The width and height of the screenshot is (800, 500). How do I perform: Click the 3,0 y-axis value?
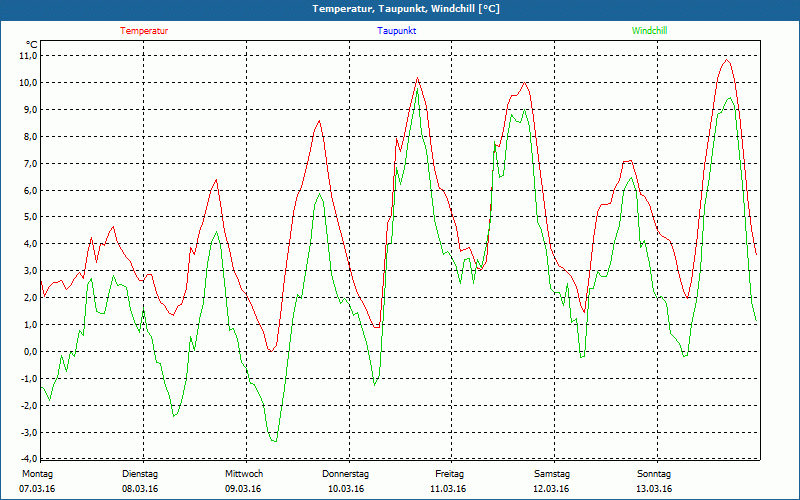pyautogui.click(x=30, y=271)
